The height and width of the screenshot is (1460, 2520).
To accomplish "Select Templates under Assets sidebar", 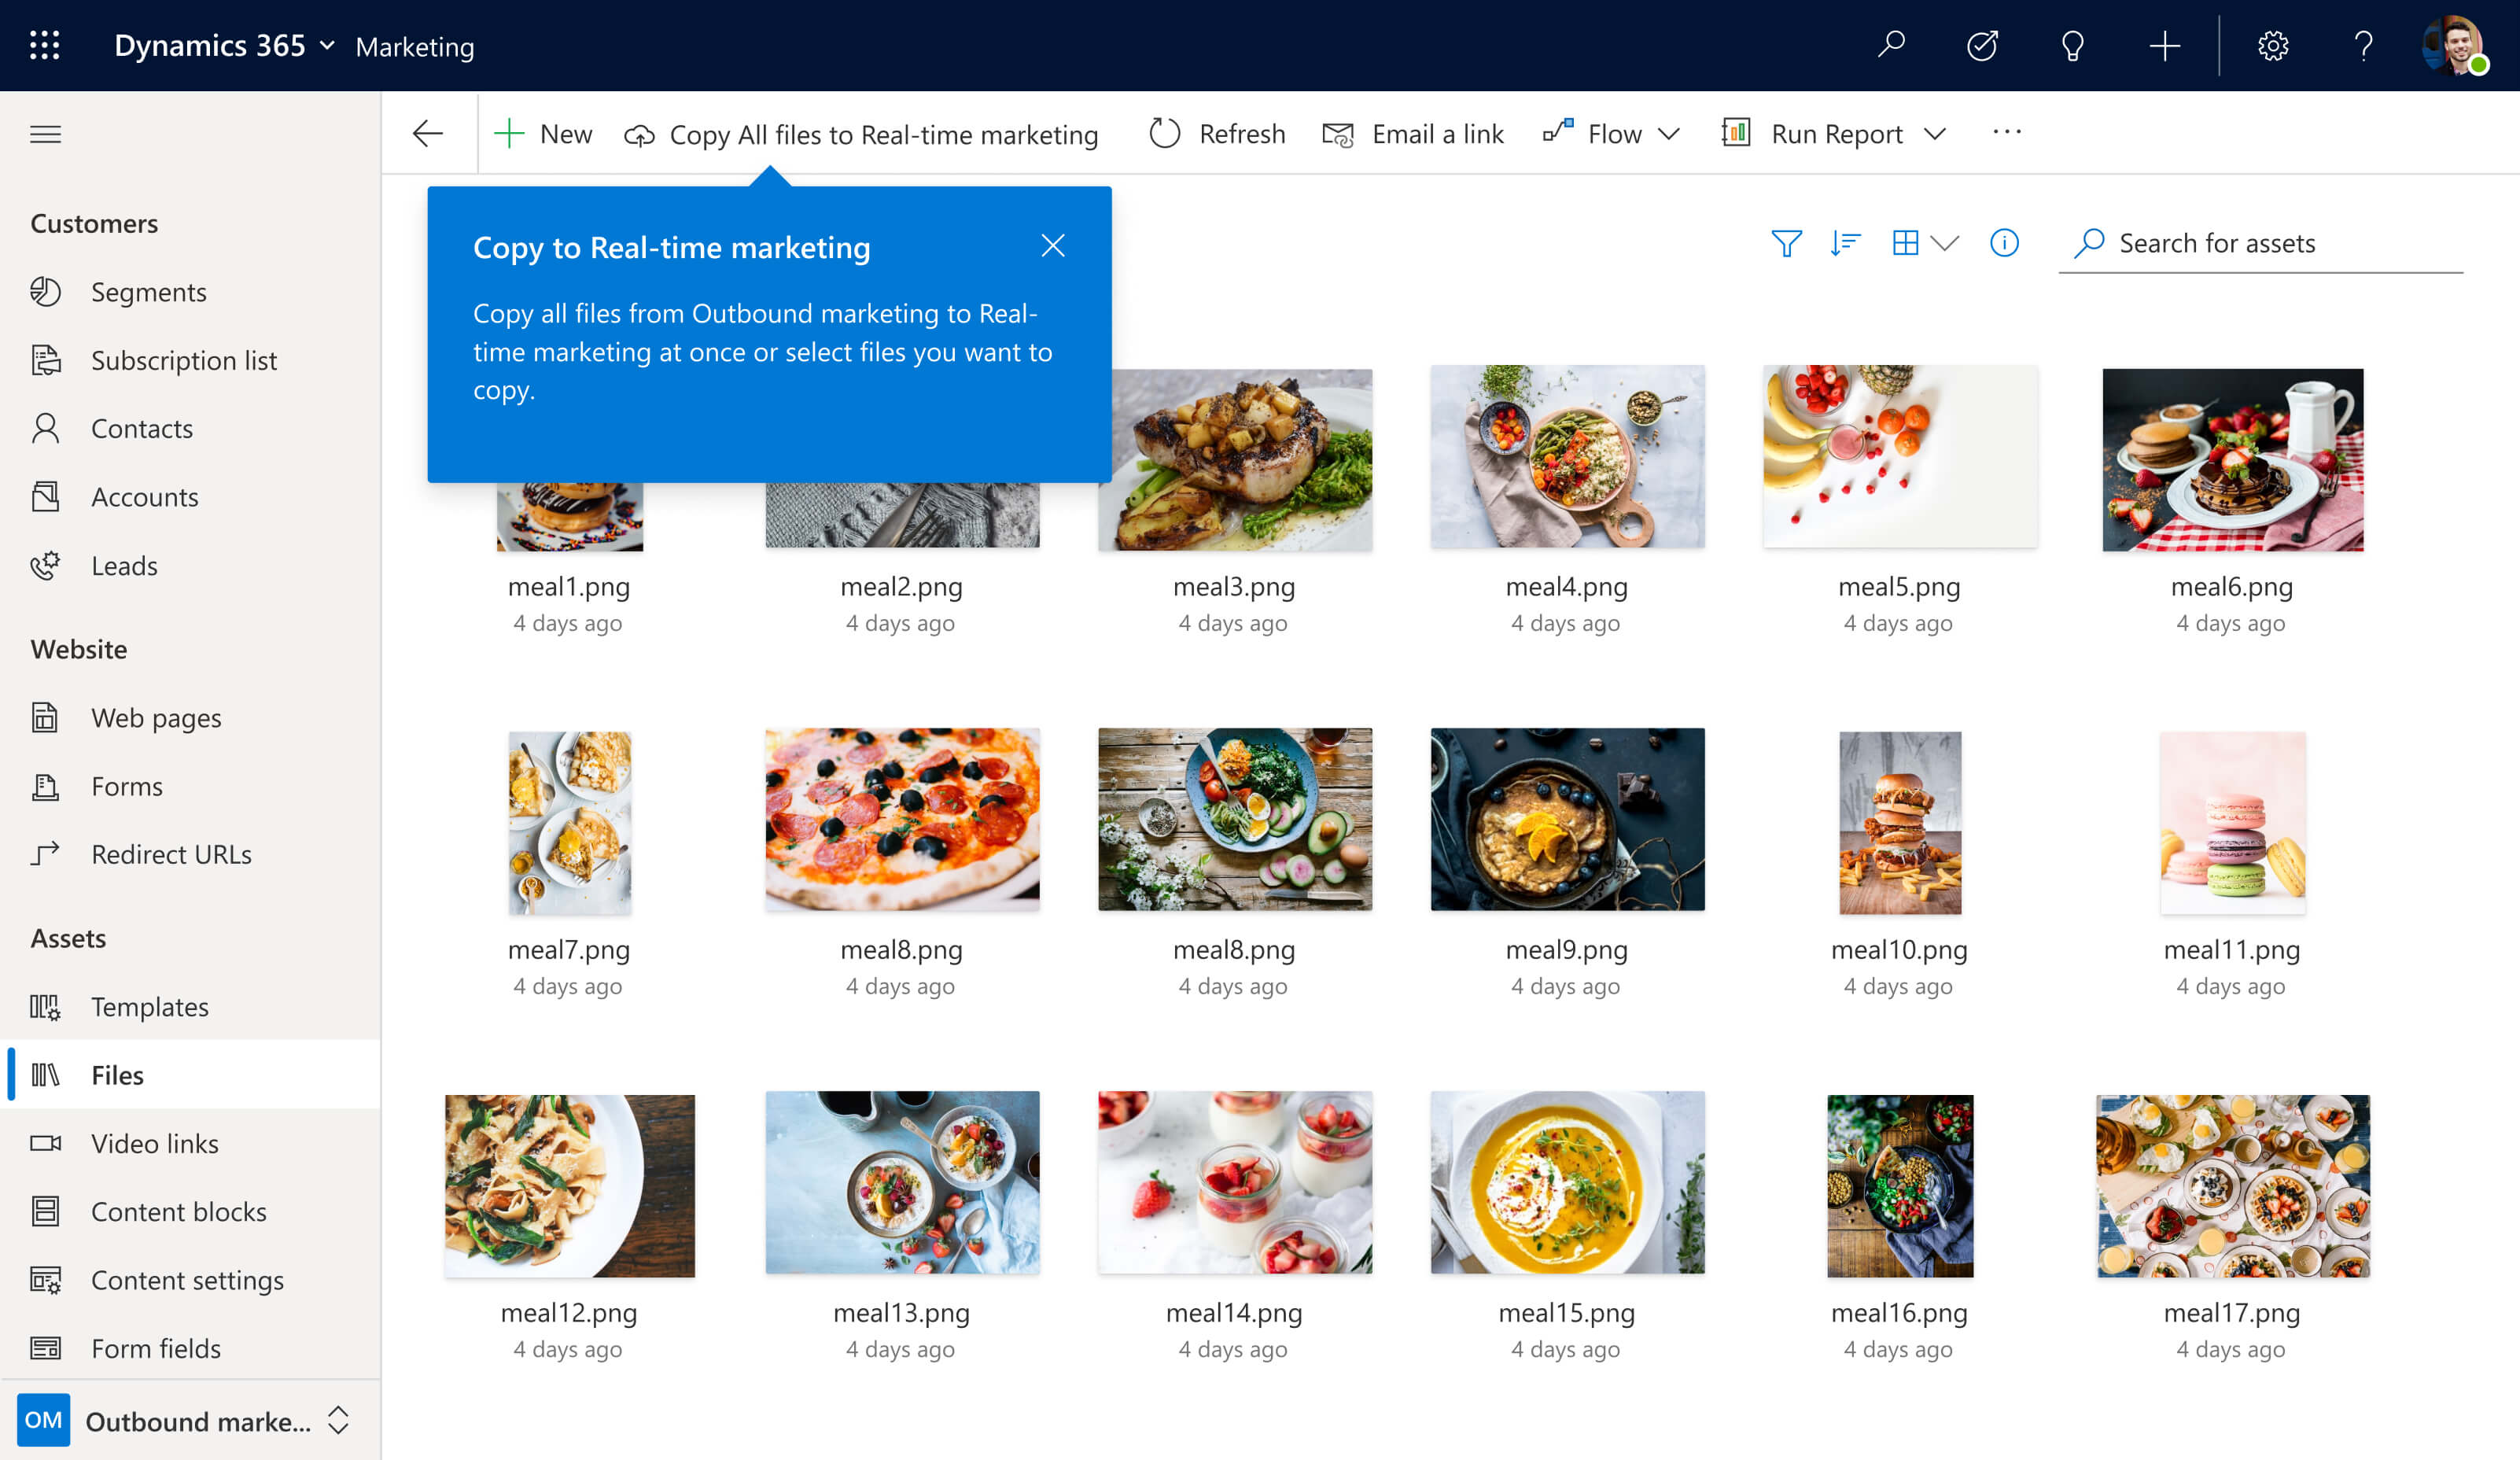I will point(149,1006).
